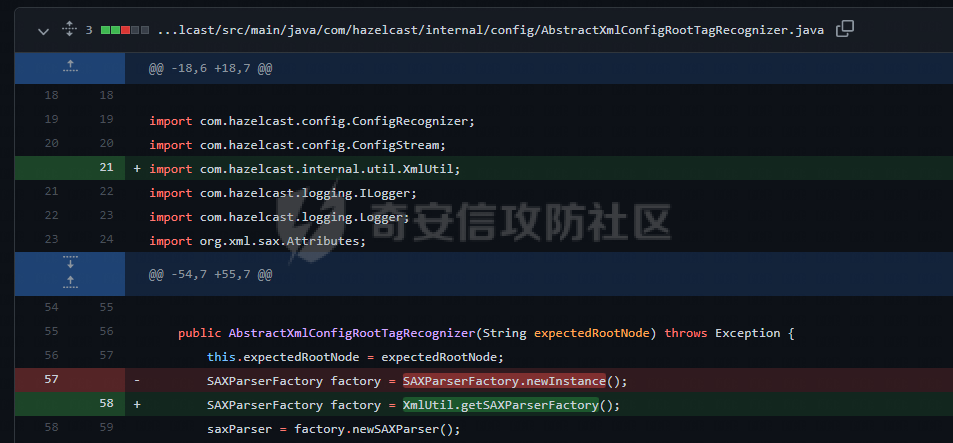The image size is (953, 443).
Task: Collapse the AbstractXmlConfigRootTagRecognizer.java file diff
Action: (x=43, y=30)
